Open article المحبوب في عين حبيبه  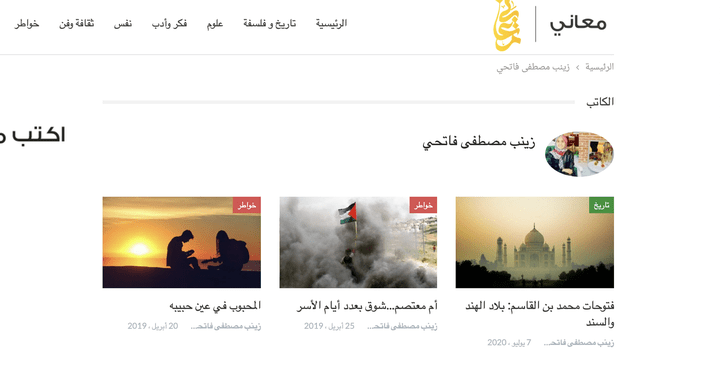215,306
